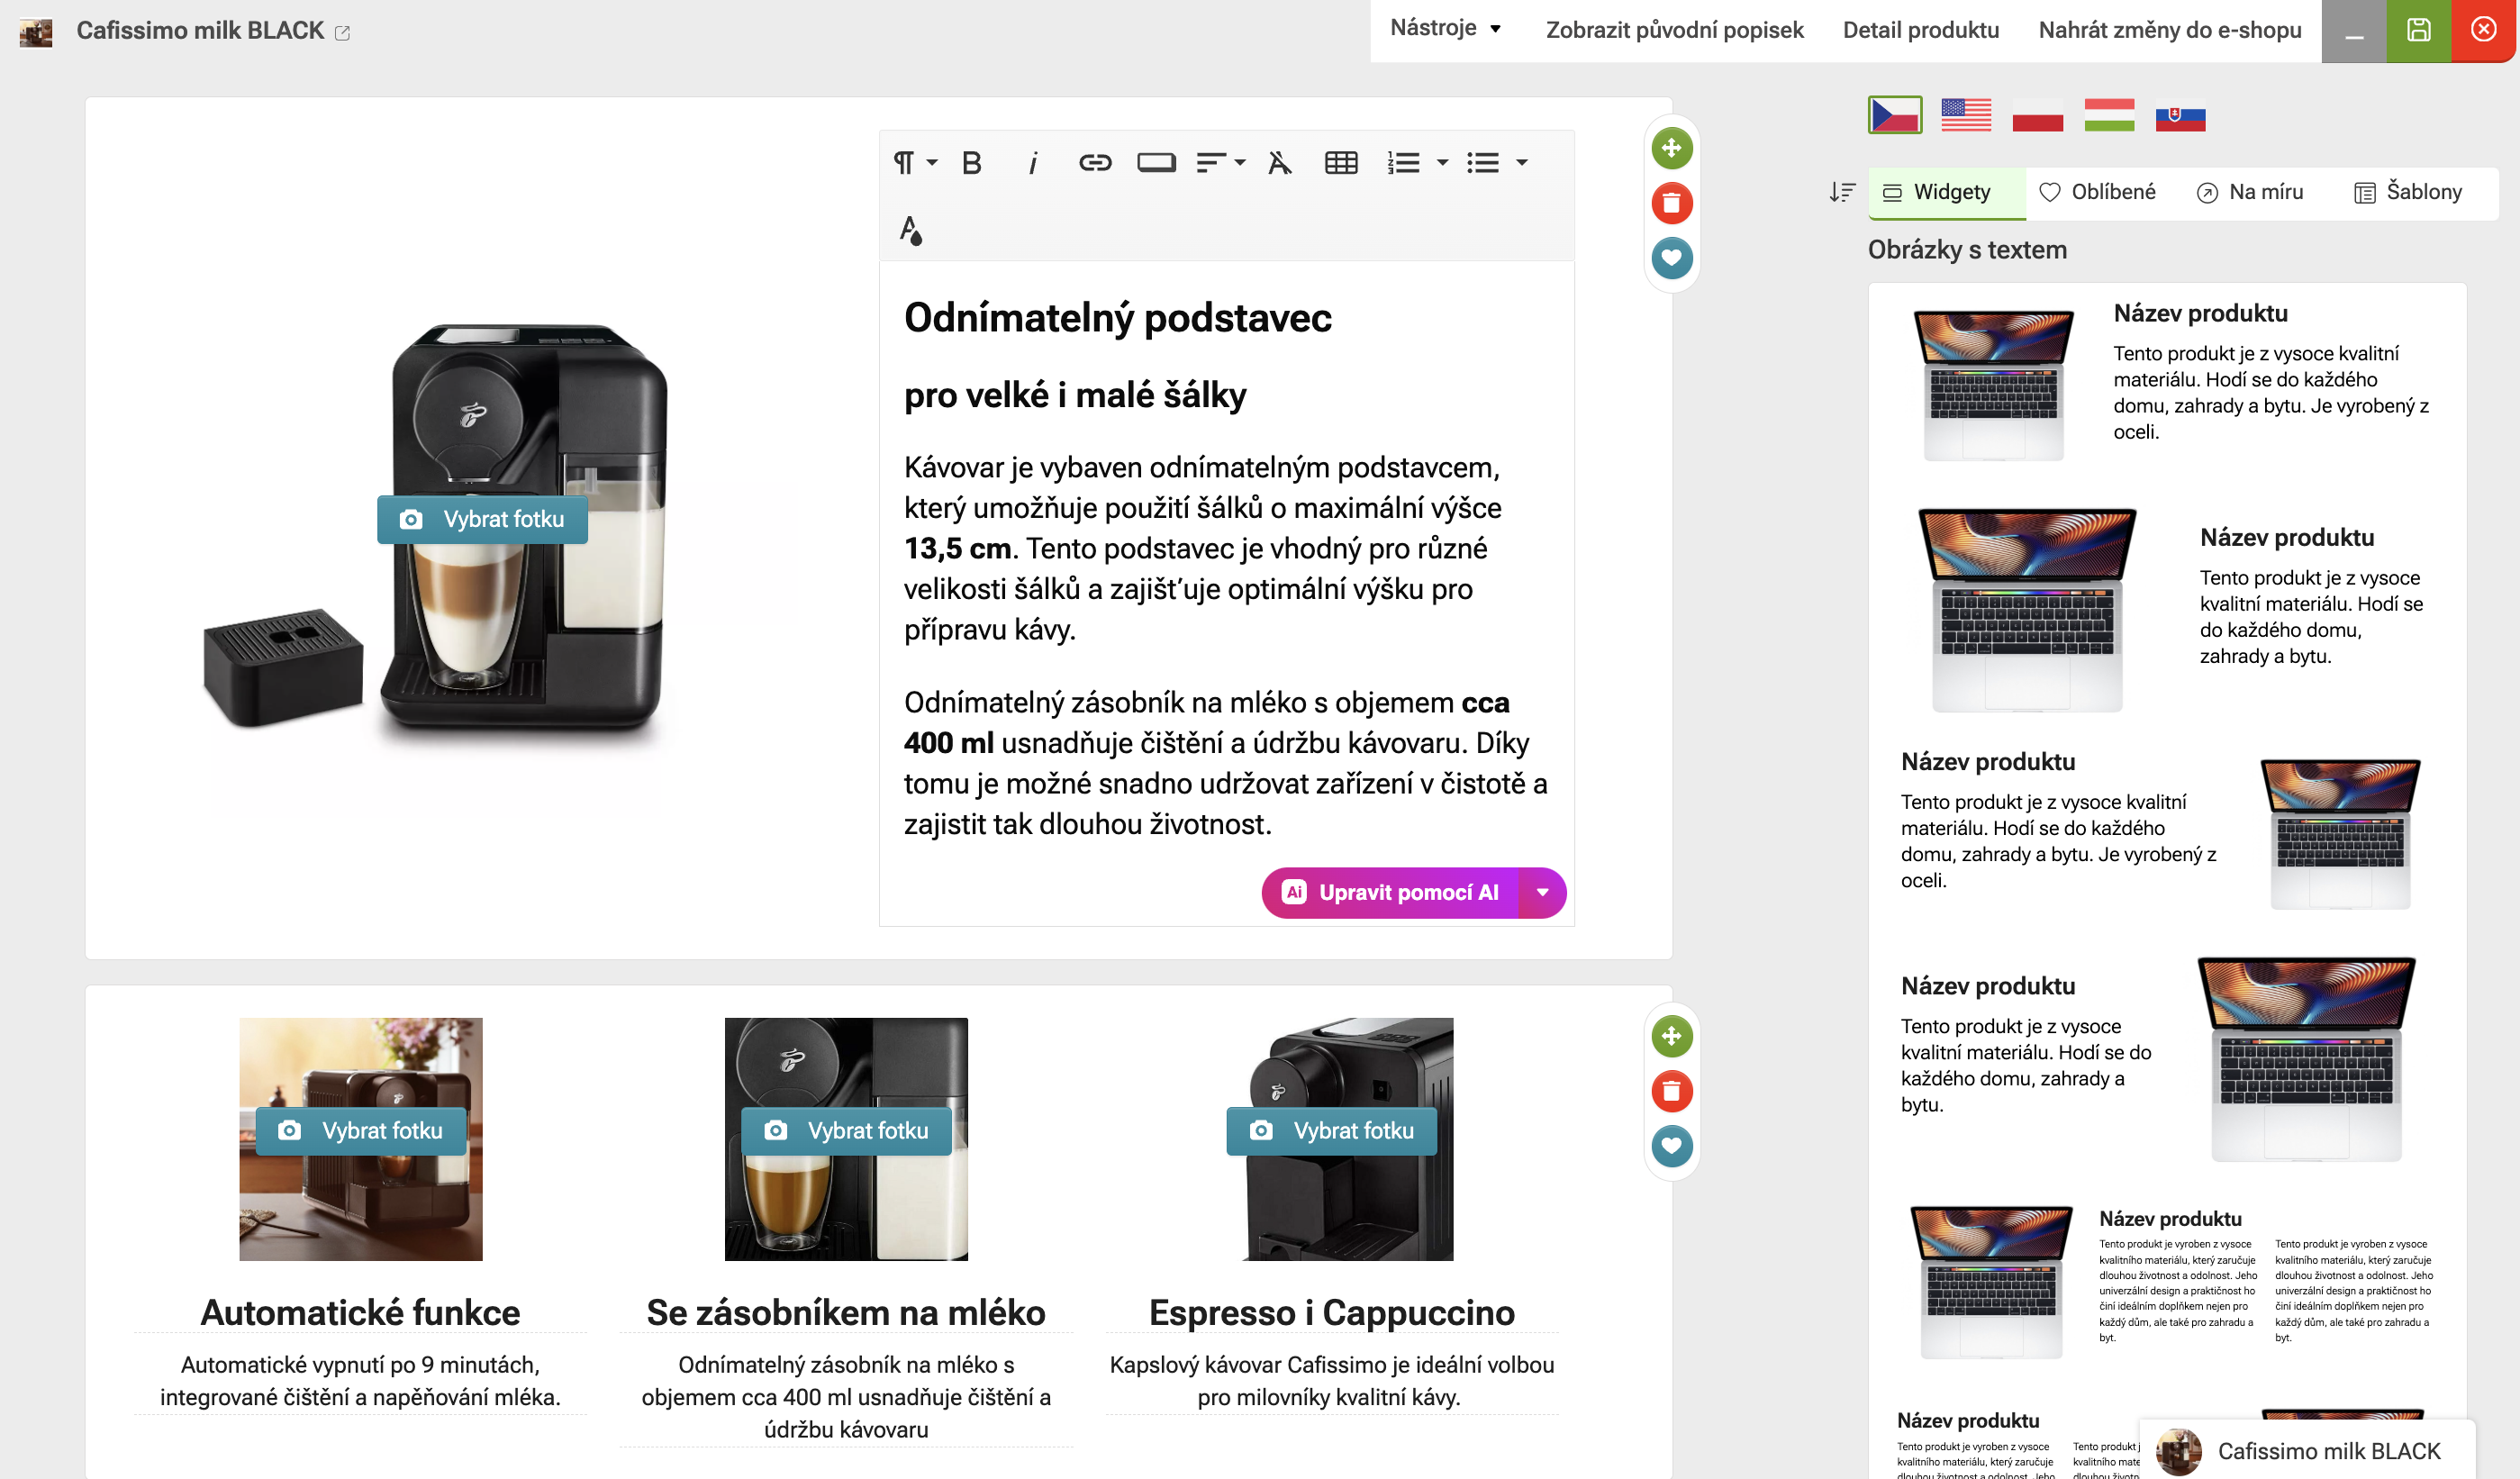Apply italic formatting
Viewport: 2520px width, 1479px height.
tap(1033, 161)
